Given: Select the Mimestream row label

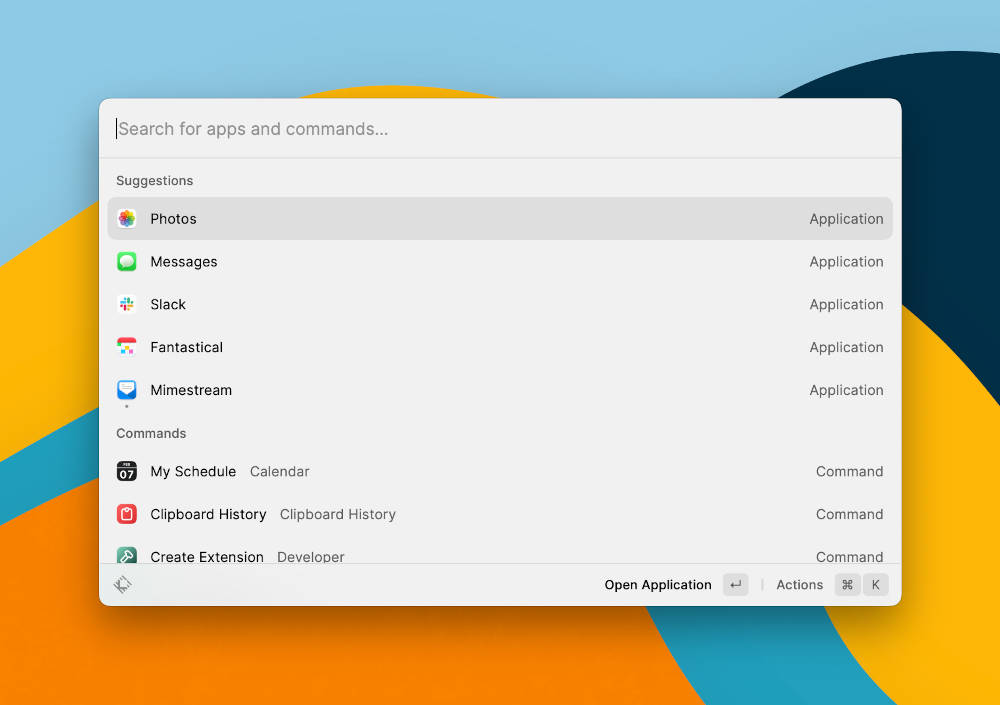Looking at the screenshot, I should coord(191,390).
